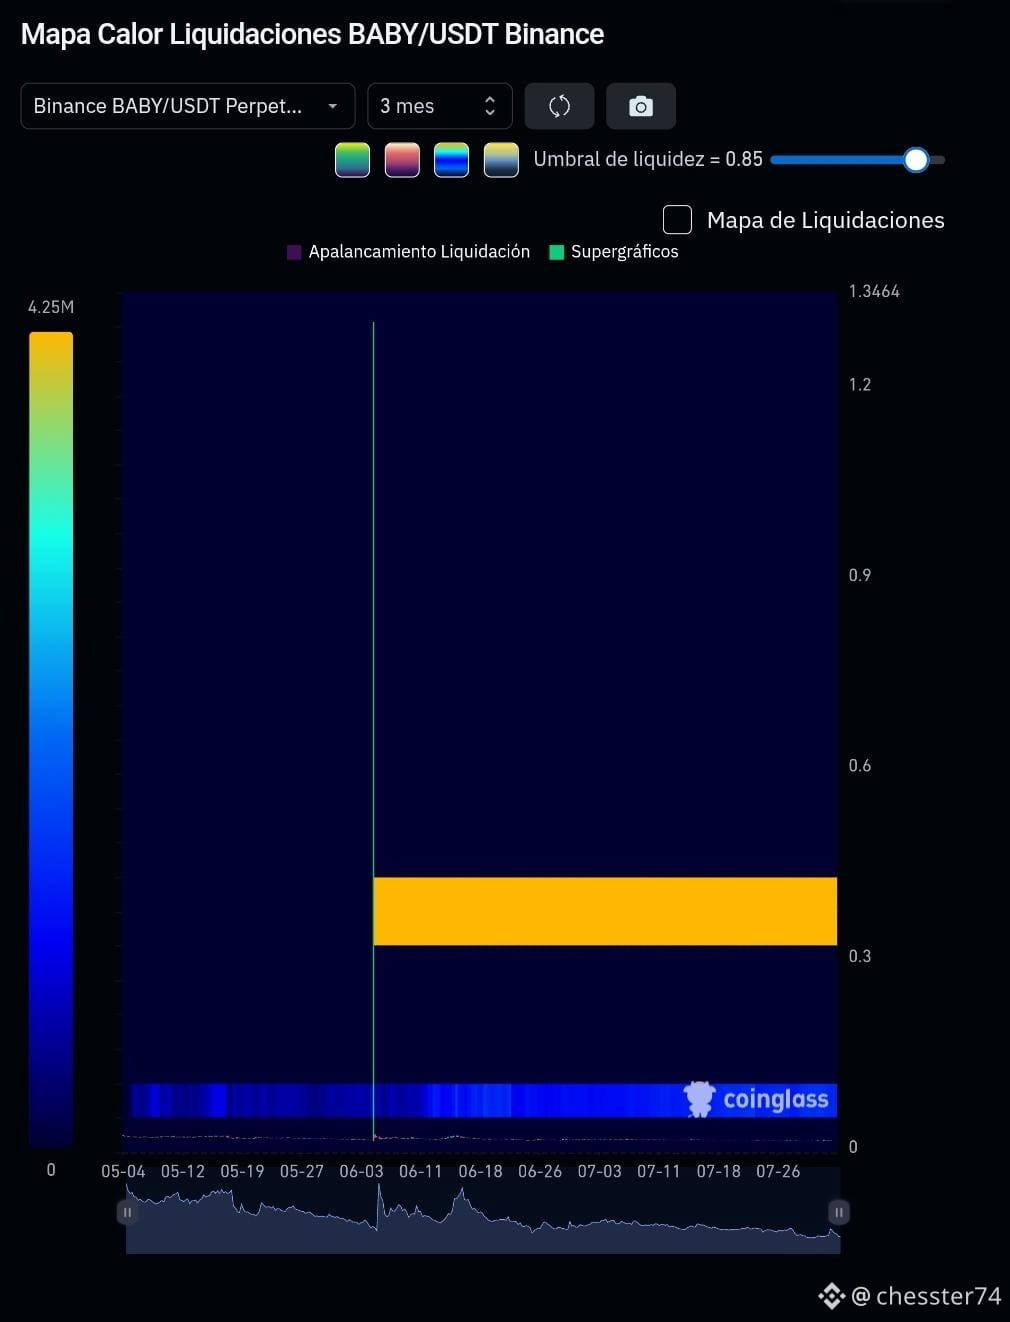Select the blue-cyan color theme swatch
The width and height of the screenshot is (1010, 1322).
tap(452, 160)
